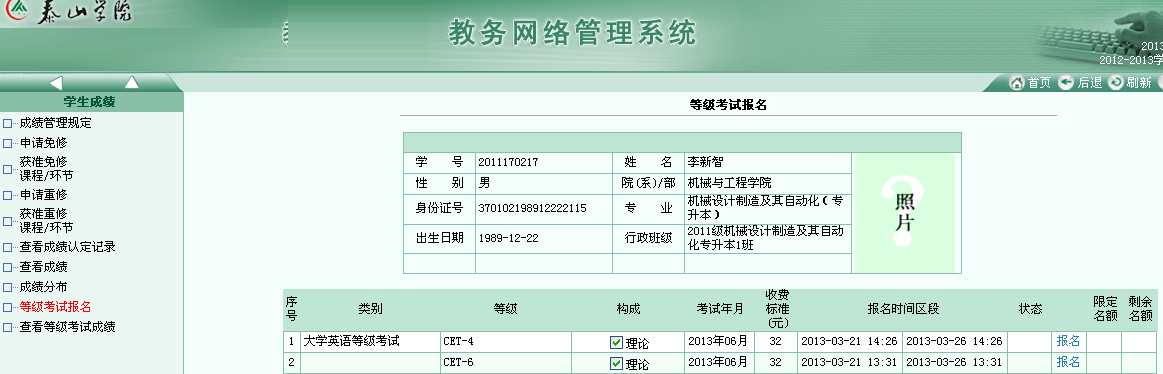Open 获准免修 课程/环节 item

46,168
